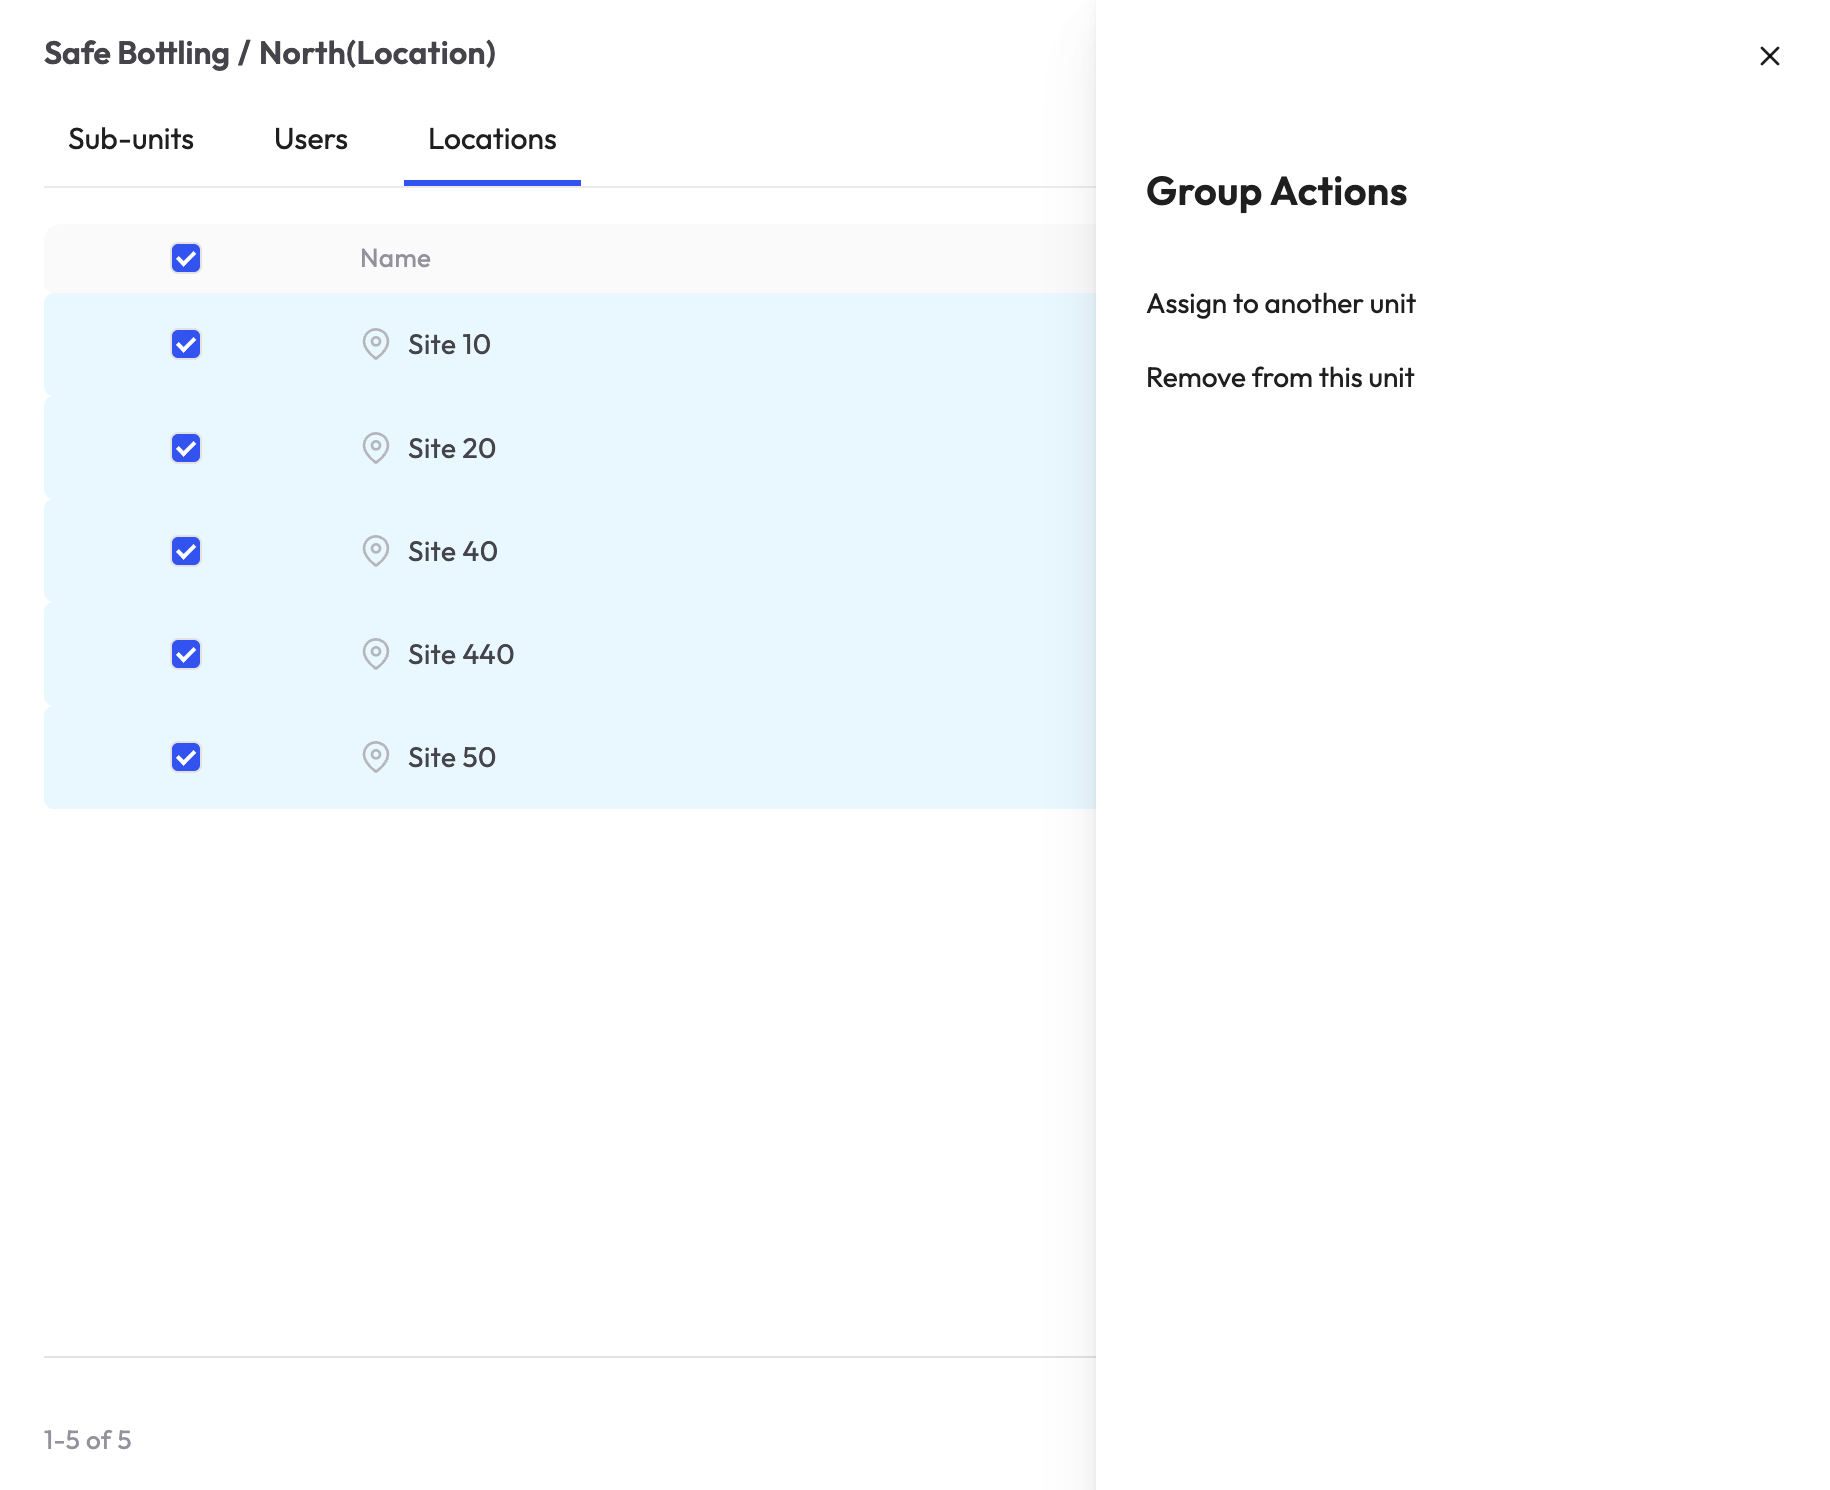Click the Site 20 name
The height and width of the screenshot is (1490, 1830).
click(452, 448)
